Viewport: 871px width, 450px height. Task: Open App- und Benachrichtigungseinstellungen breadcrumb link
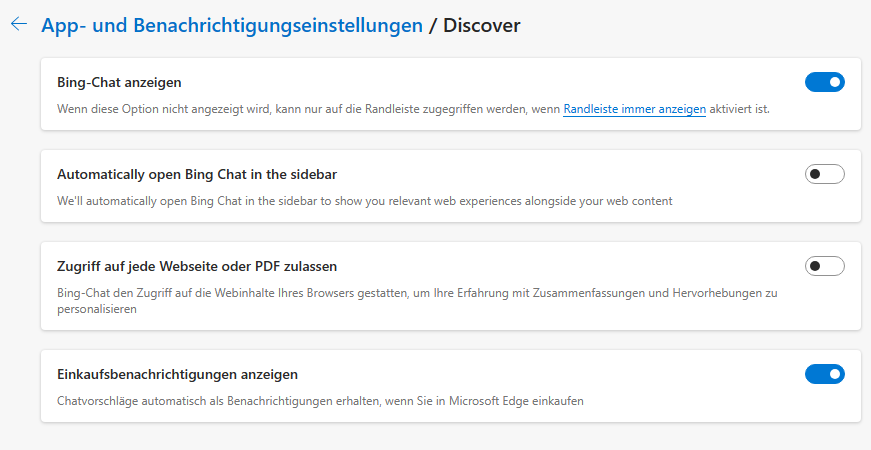(x=232, y=26)
